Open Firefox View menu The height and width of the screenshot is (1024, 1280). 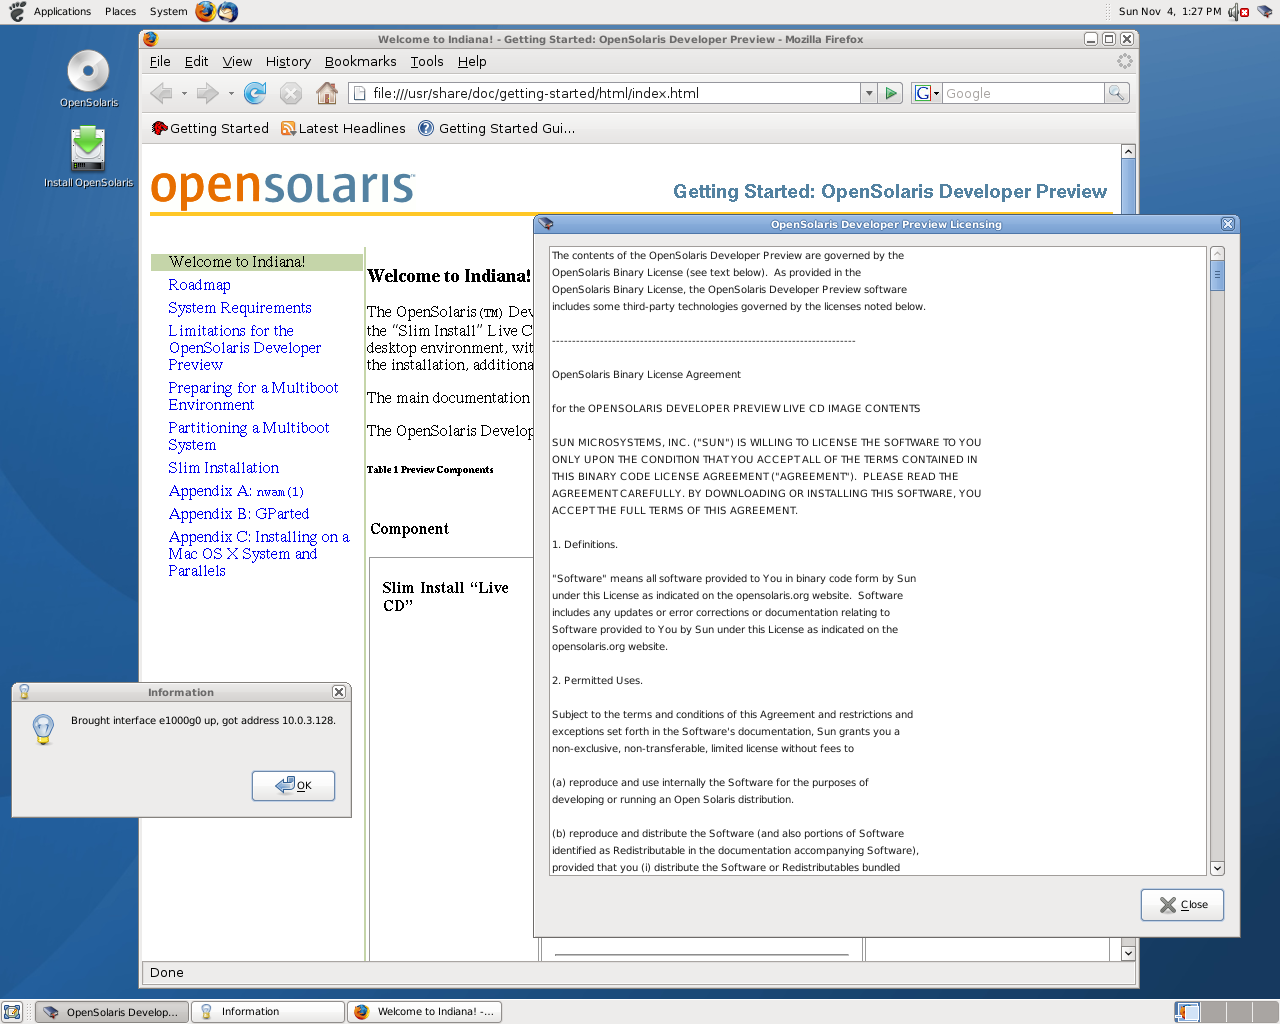pyautogui.click(x=237, y=61)
